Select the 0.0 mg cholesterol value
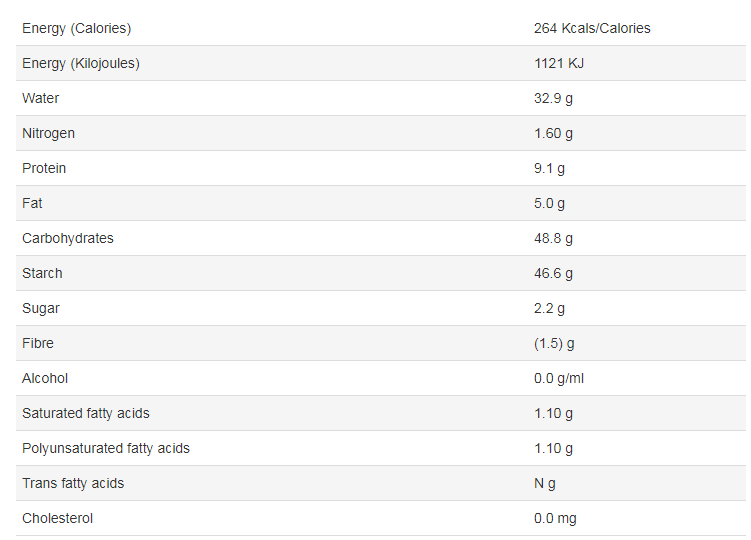 555,518
